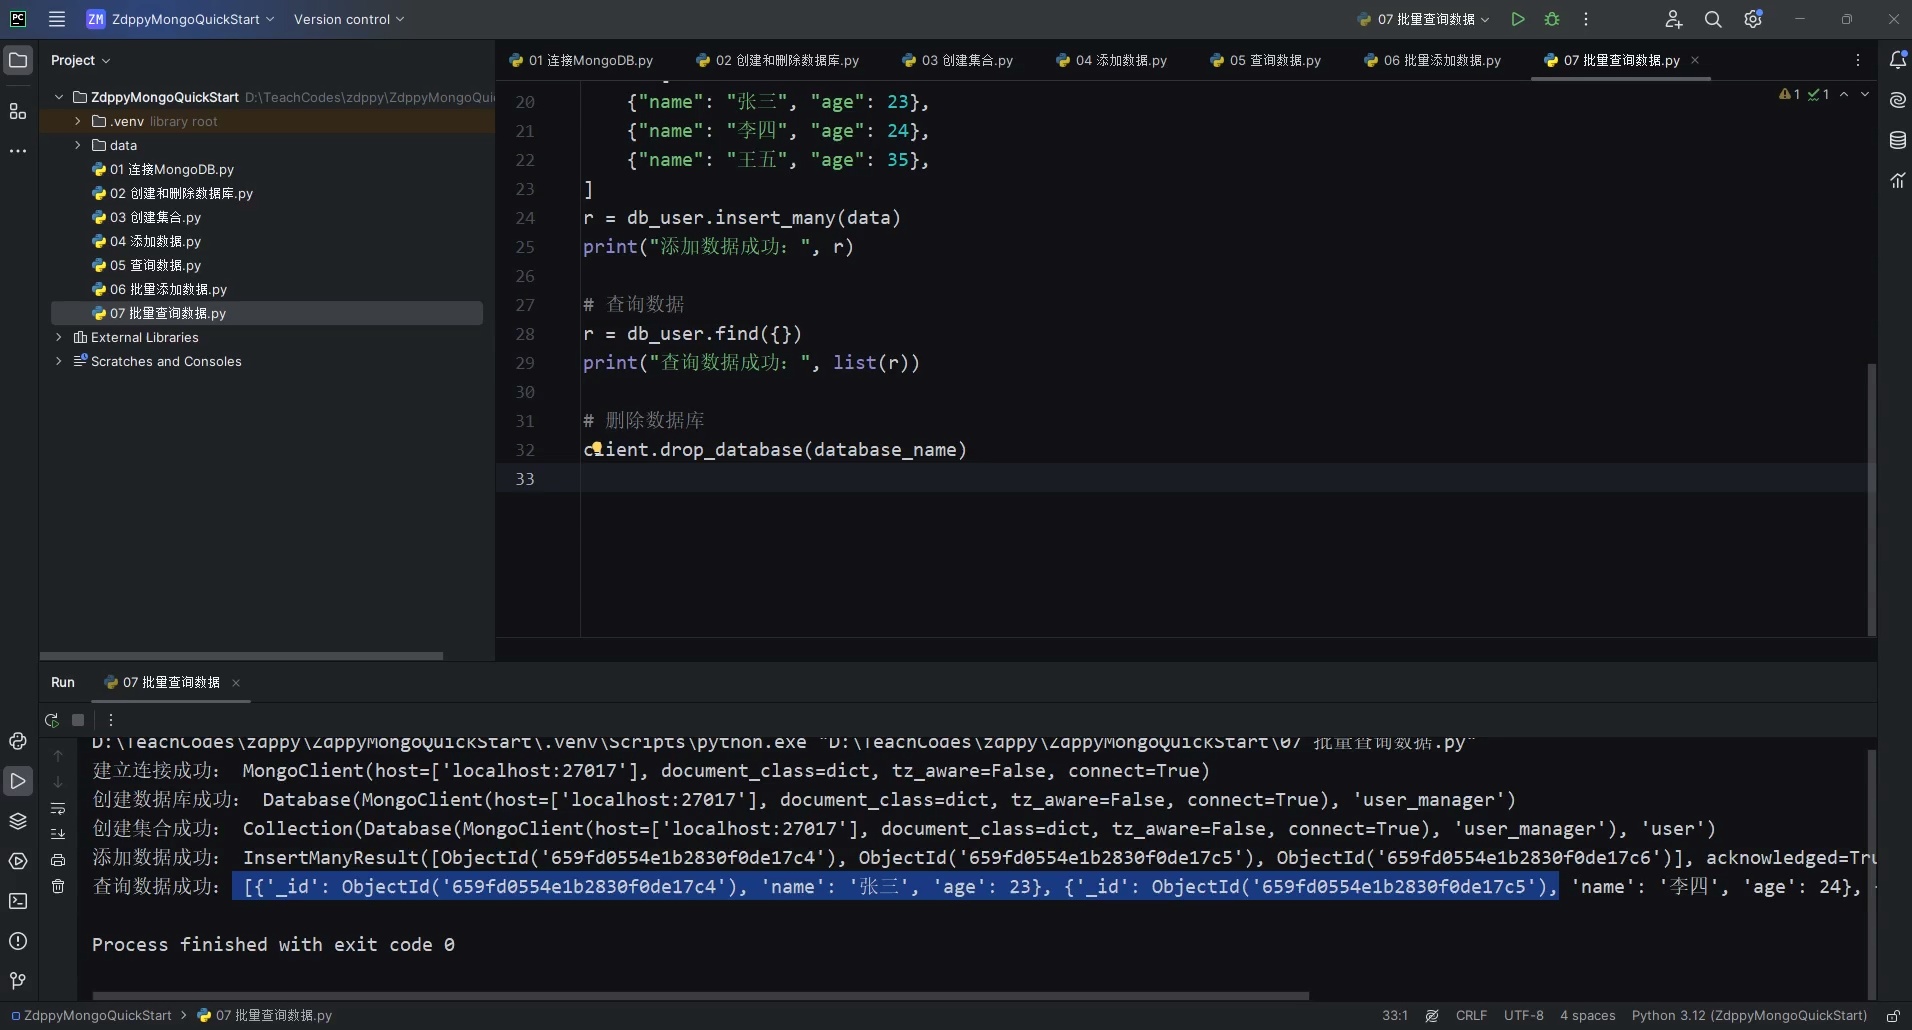Open the Database tool window
Image resolution: width=1912 pixels, height=1030 pixels.
1897,140
